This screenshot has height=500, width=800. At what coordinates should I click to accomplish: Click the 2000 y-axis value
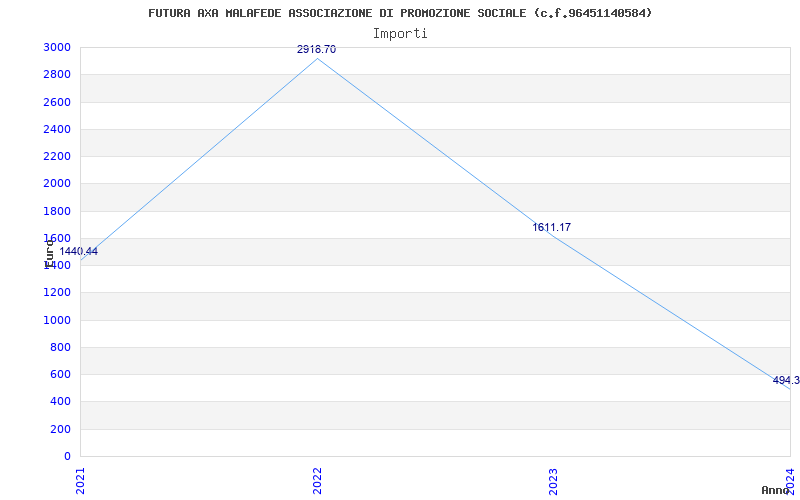coord(57,184)
